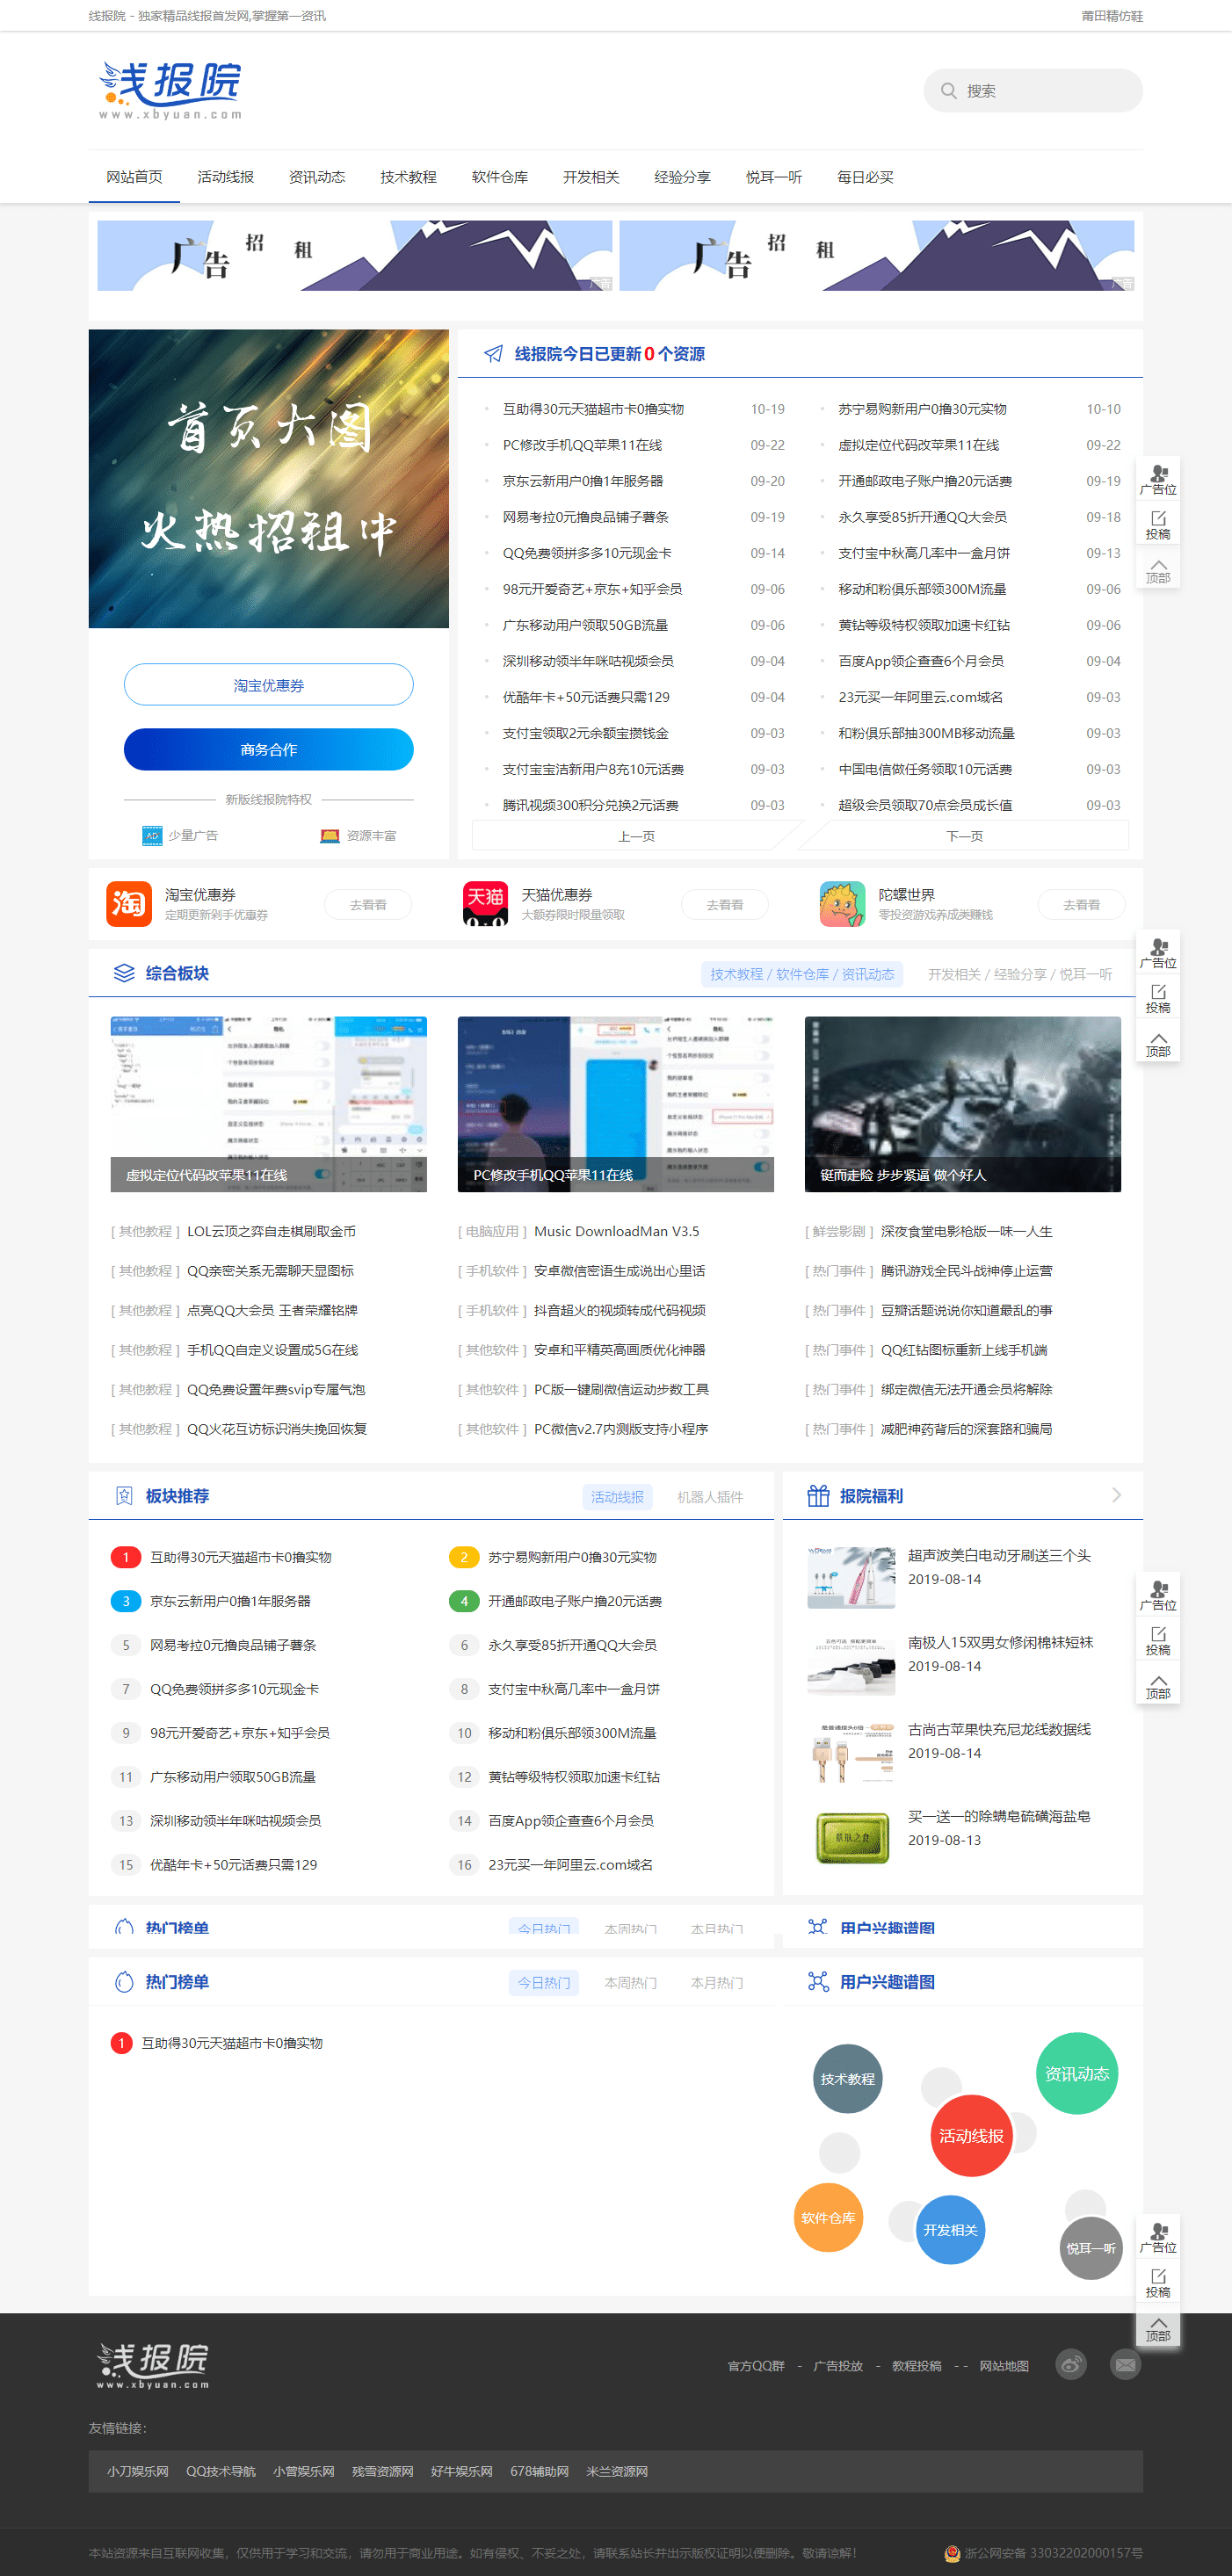
Task: Go to next page with 下一页
Action: 964,836
